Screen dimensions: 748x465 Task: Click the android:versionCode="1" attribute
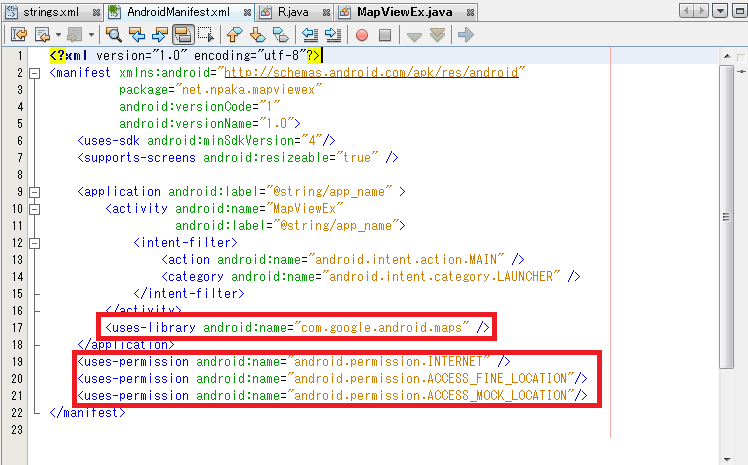pyautogui.click(x=199, y=106)
